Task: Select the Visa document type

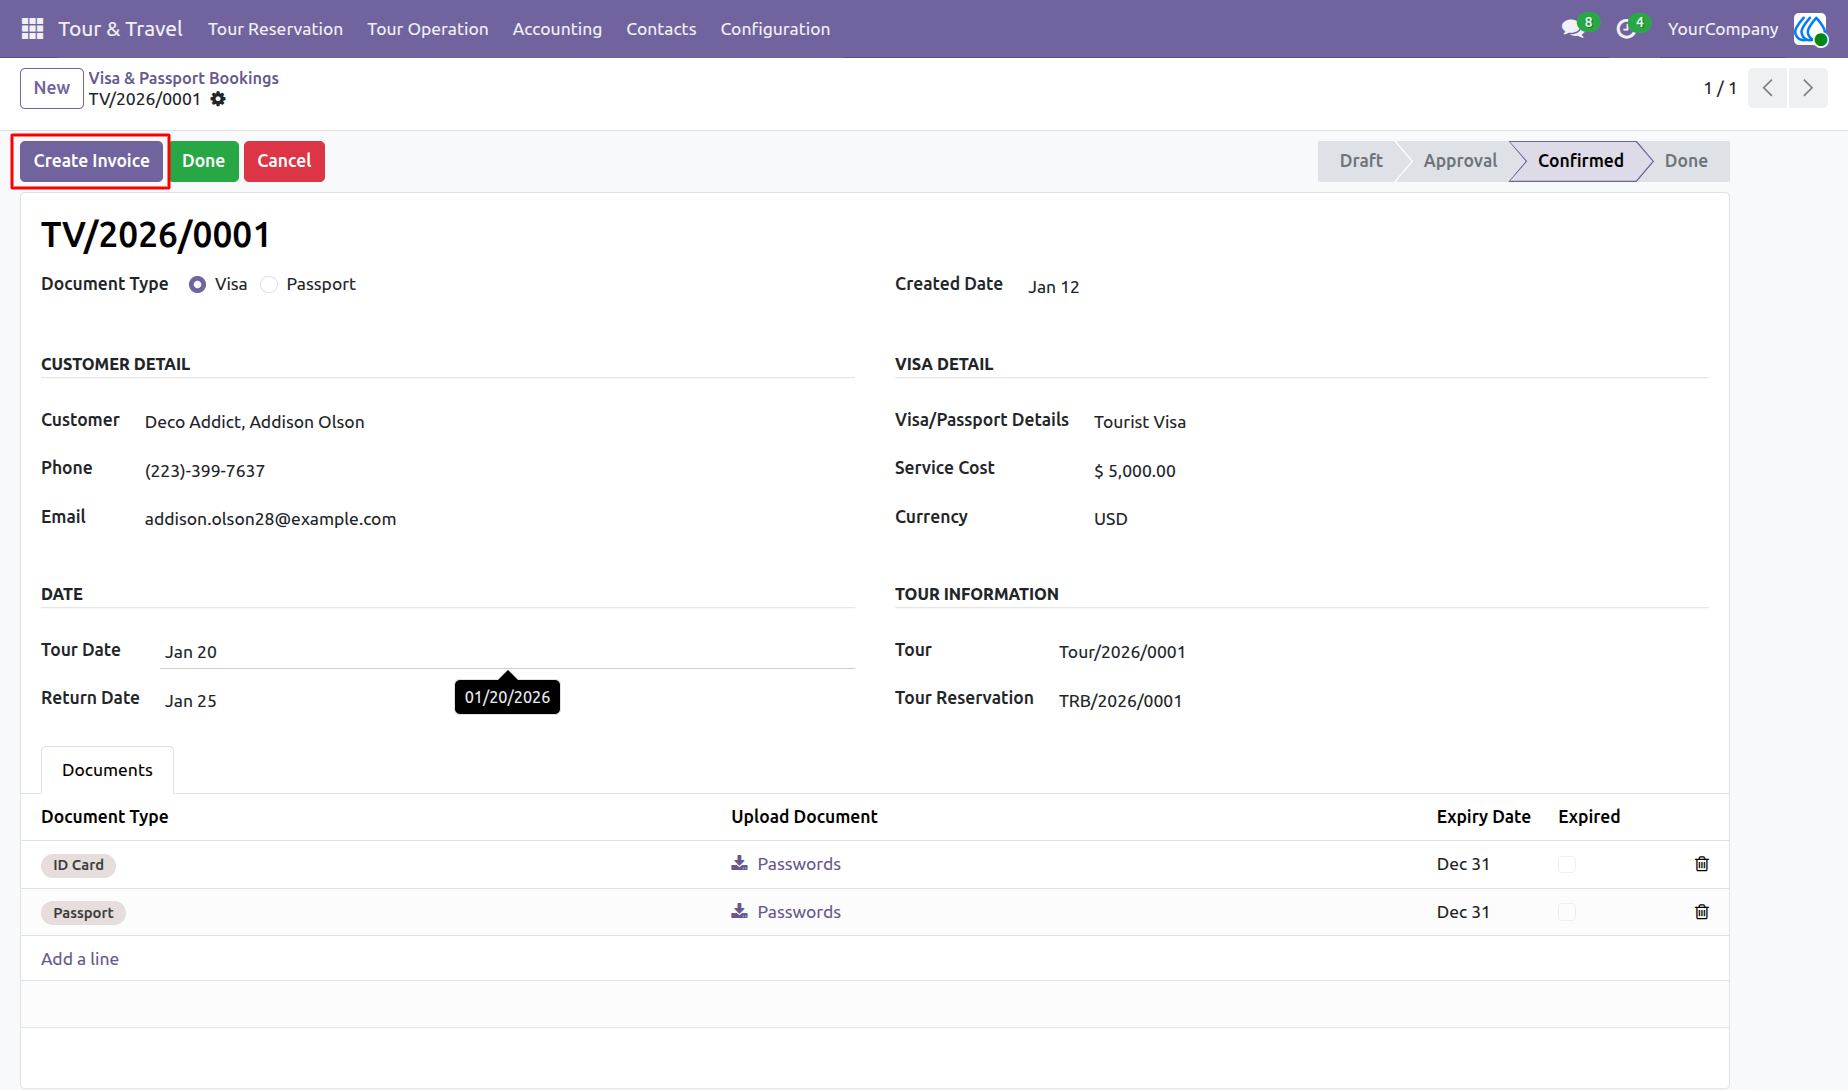Action: (197, 285)
